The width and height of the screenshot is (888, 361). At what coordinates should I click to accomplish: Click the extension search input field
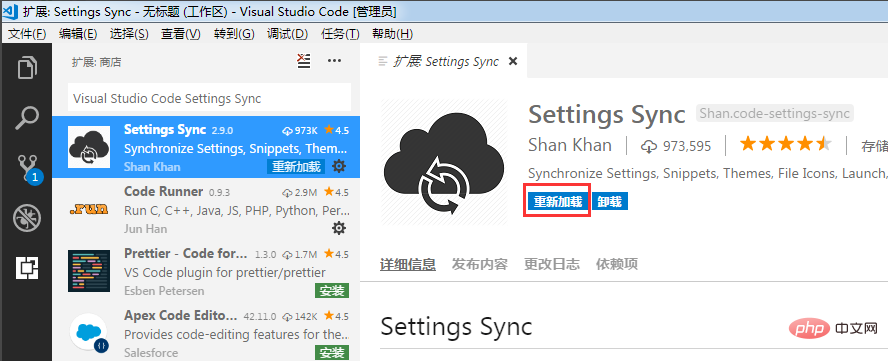pos(210,97)
